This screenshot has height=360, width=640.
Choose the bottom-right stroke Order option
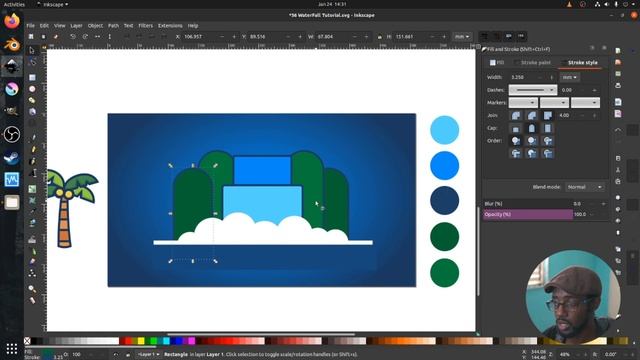tap(548, 153)
